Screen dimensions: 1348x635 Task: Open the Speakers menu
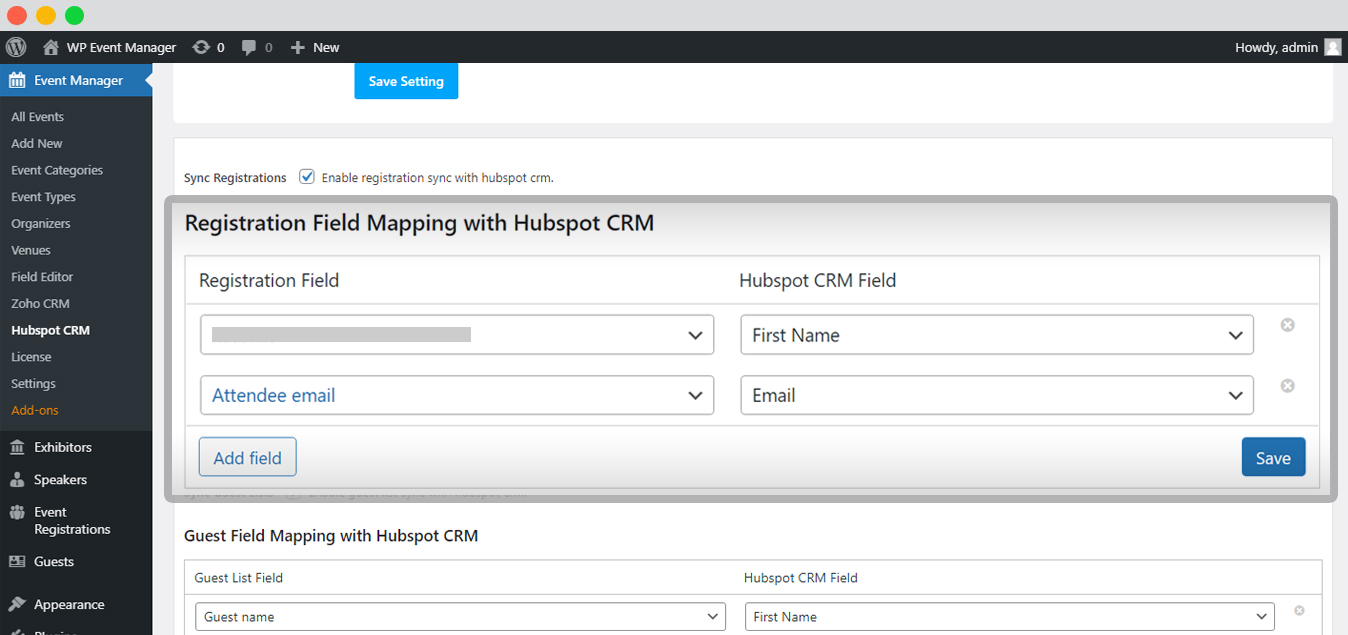click(76, 480)
